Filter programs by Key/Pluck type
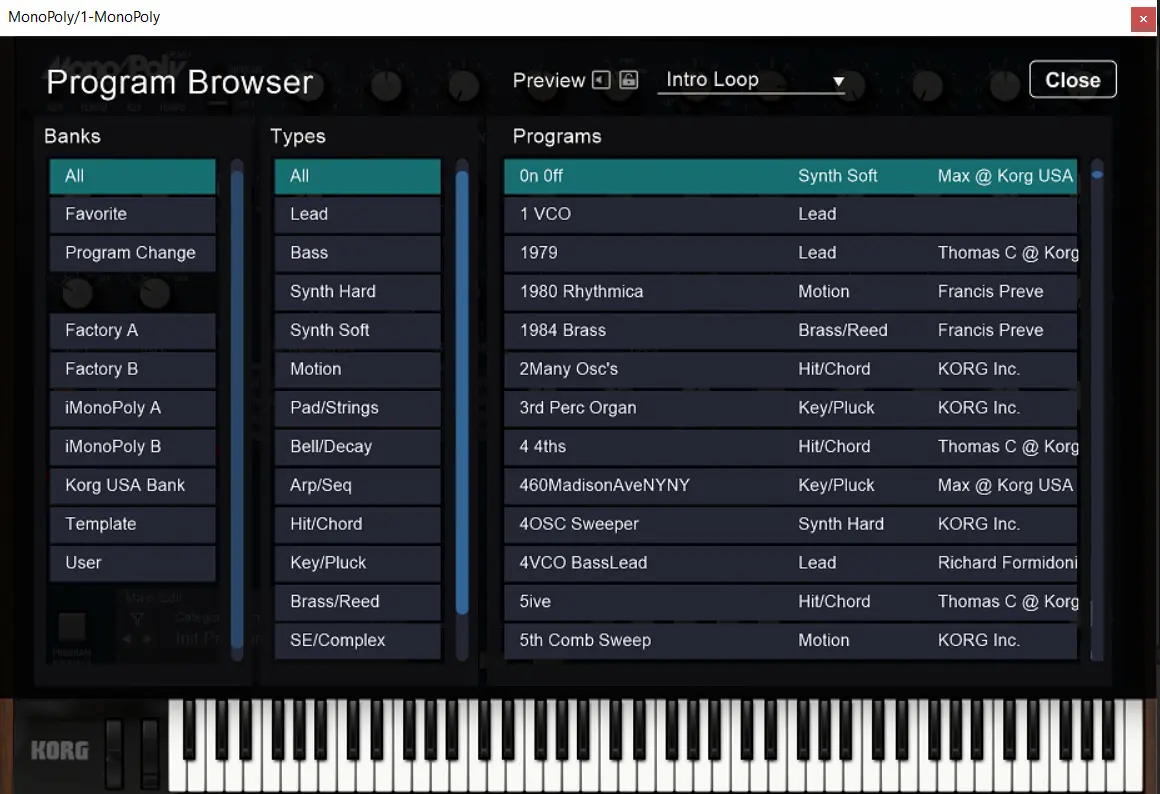Viewport: 1160px width, 794px height. 357,563
